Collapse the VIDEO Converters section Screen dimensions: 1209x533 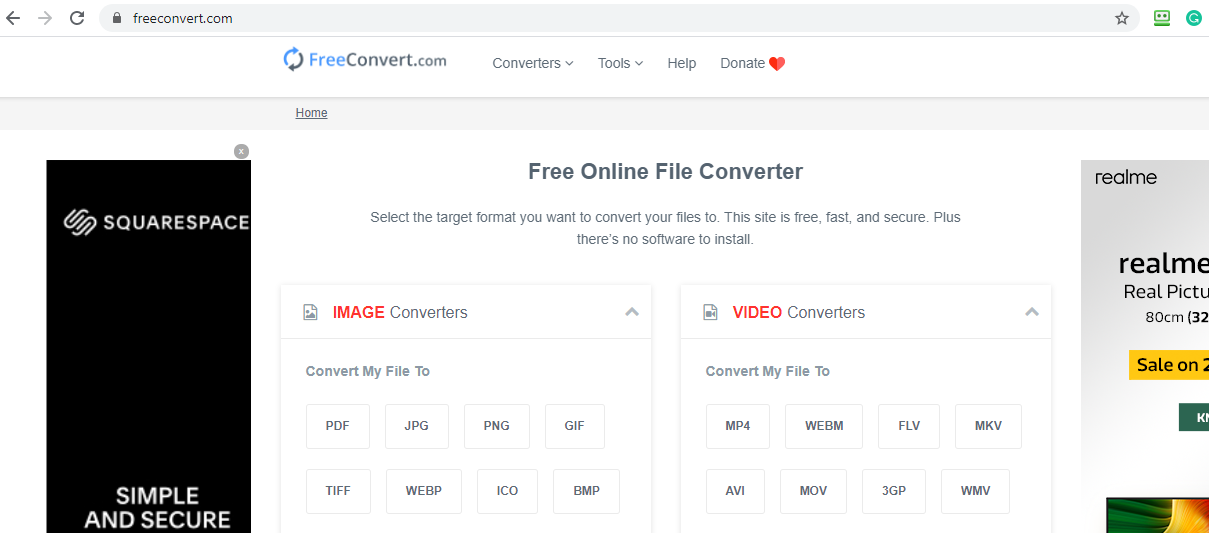(x=1032, y=312)
